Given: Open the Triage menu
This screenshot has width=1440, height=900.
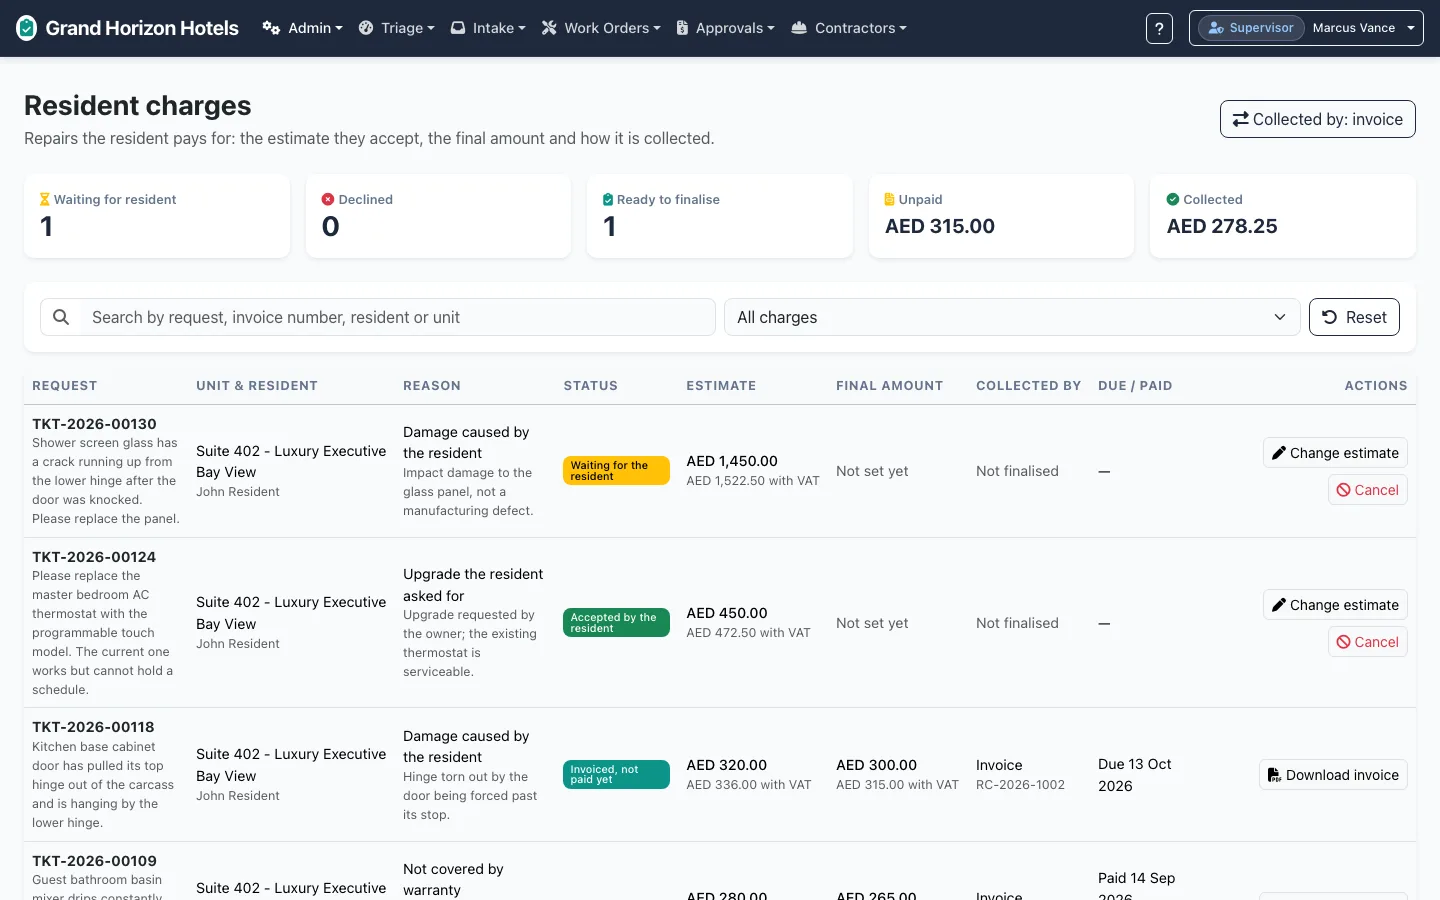Looking at the screenshot, I should pos(397,28).
